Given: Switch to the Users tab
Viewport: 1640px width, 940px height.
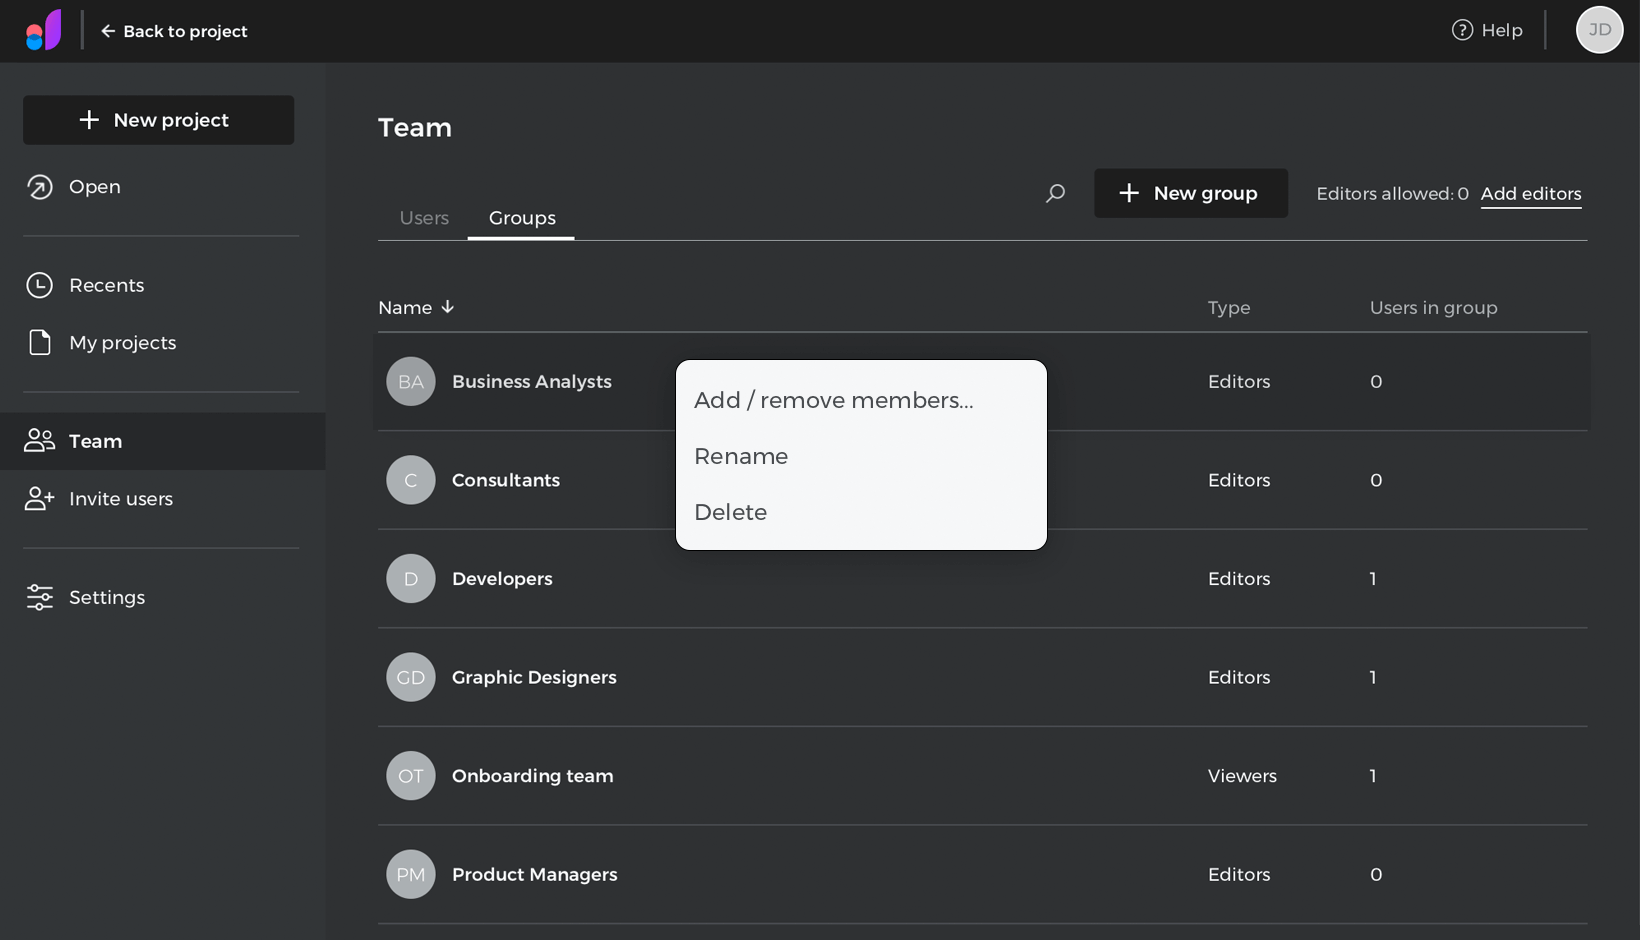Looking at the screenshot, I should coord(424,218).
